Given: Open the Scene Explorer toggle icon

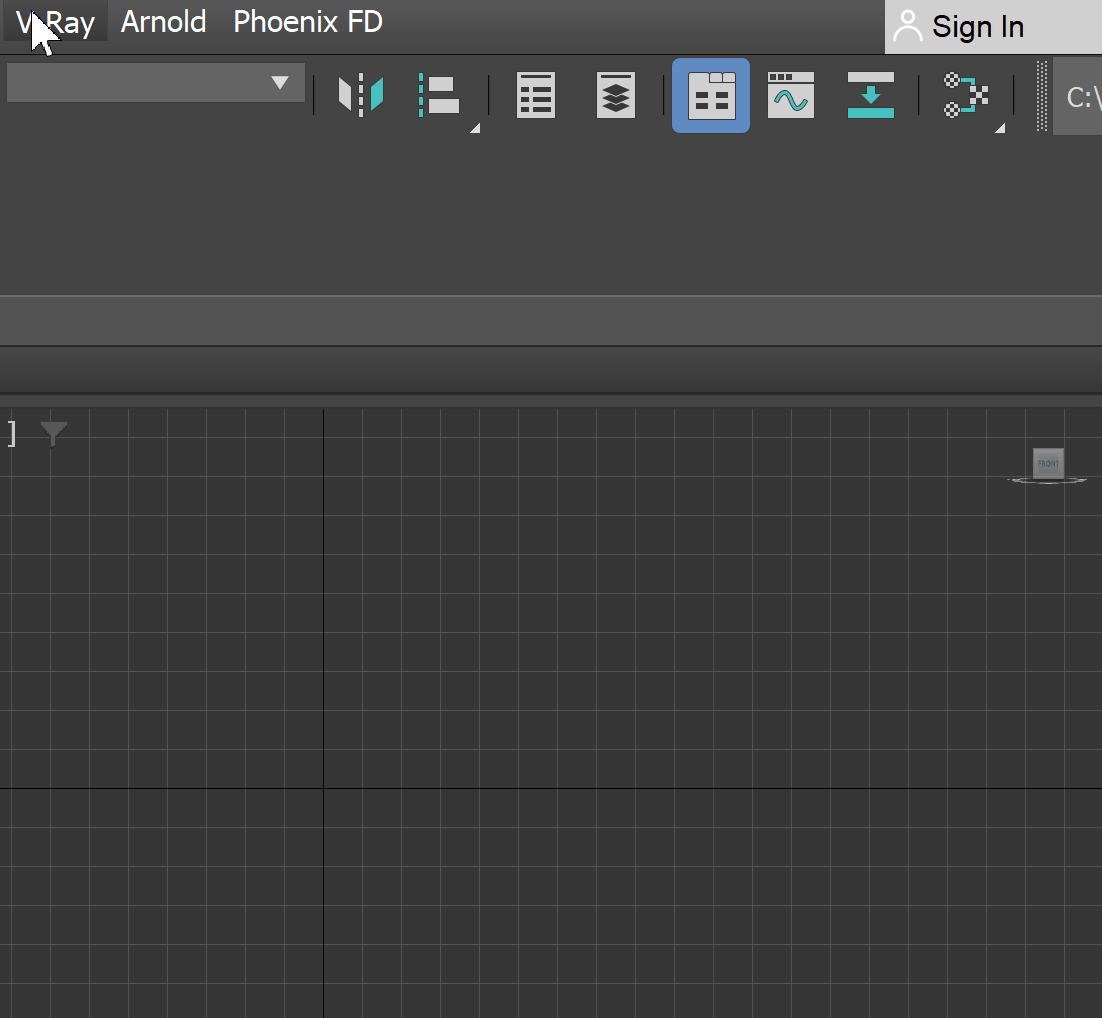Looking at the screenshot, I should tap(536, 95).
